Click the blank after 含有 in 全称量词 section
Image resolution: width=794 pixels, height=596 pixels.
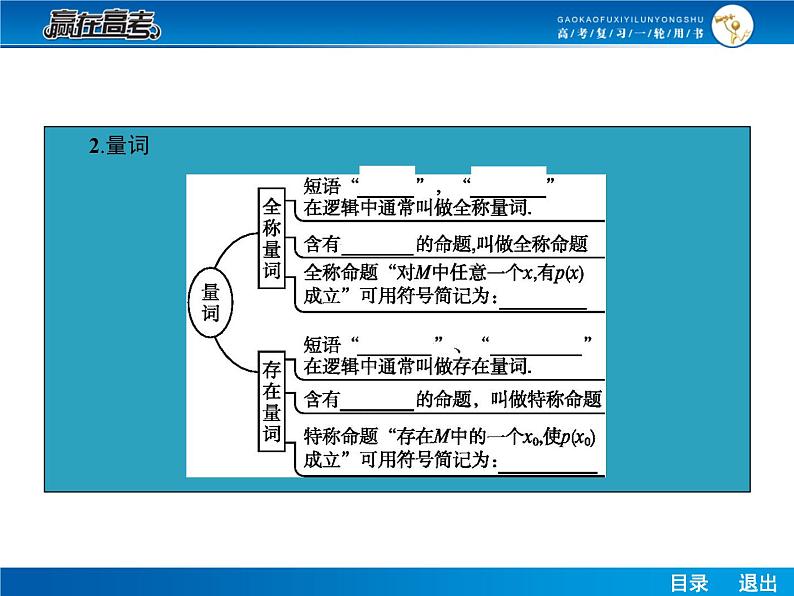[x=378, y=246]
